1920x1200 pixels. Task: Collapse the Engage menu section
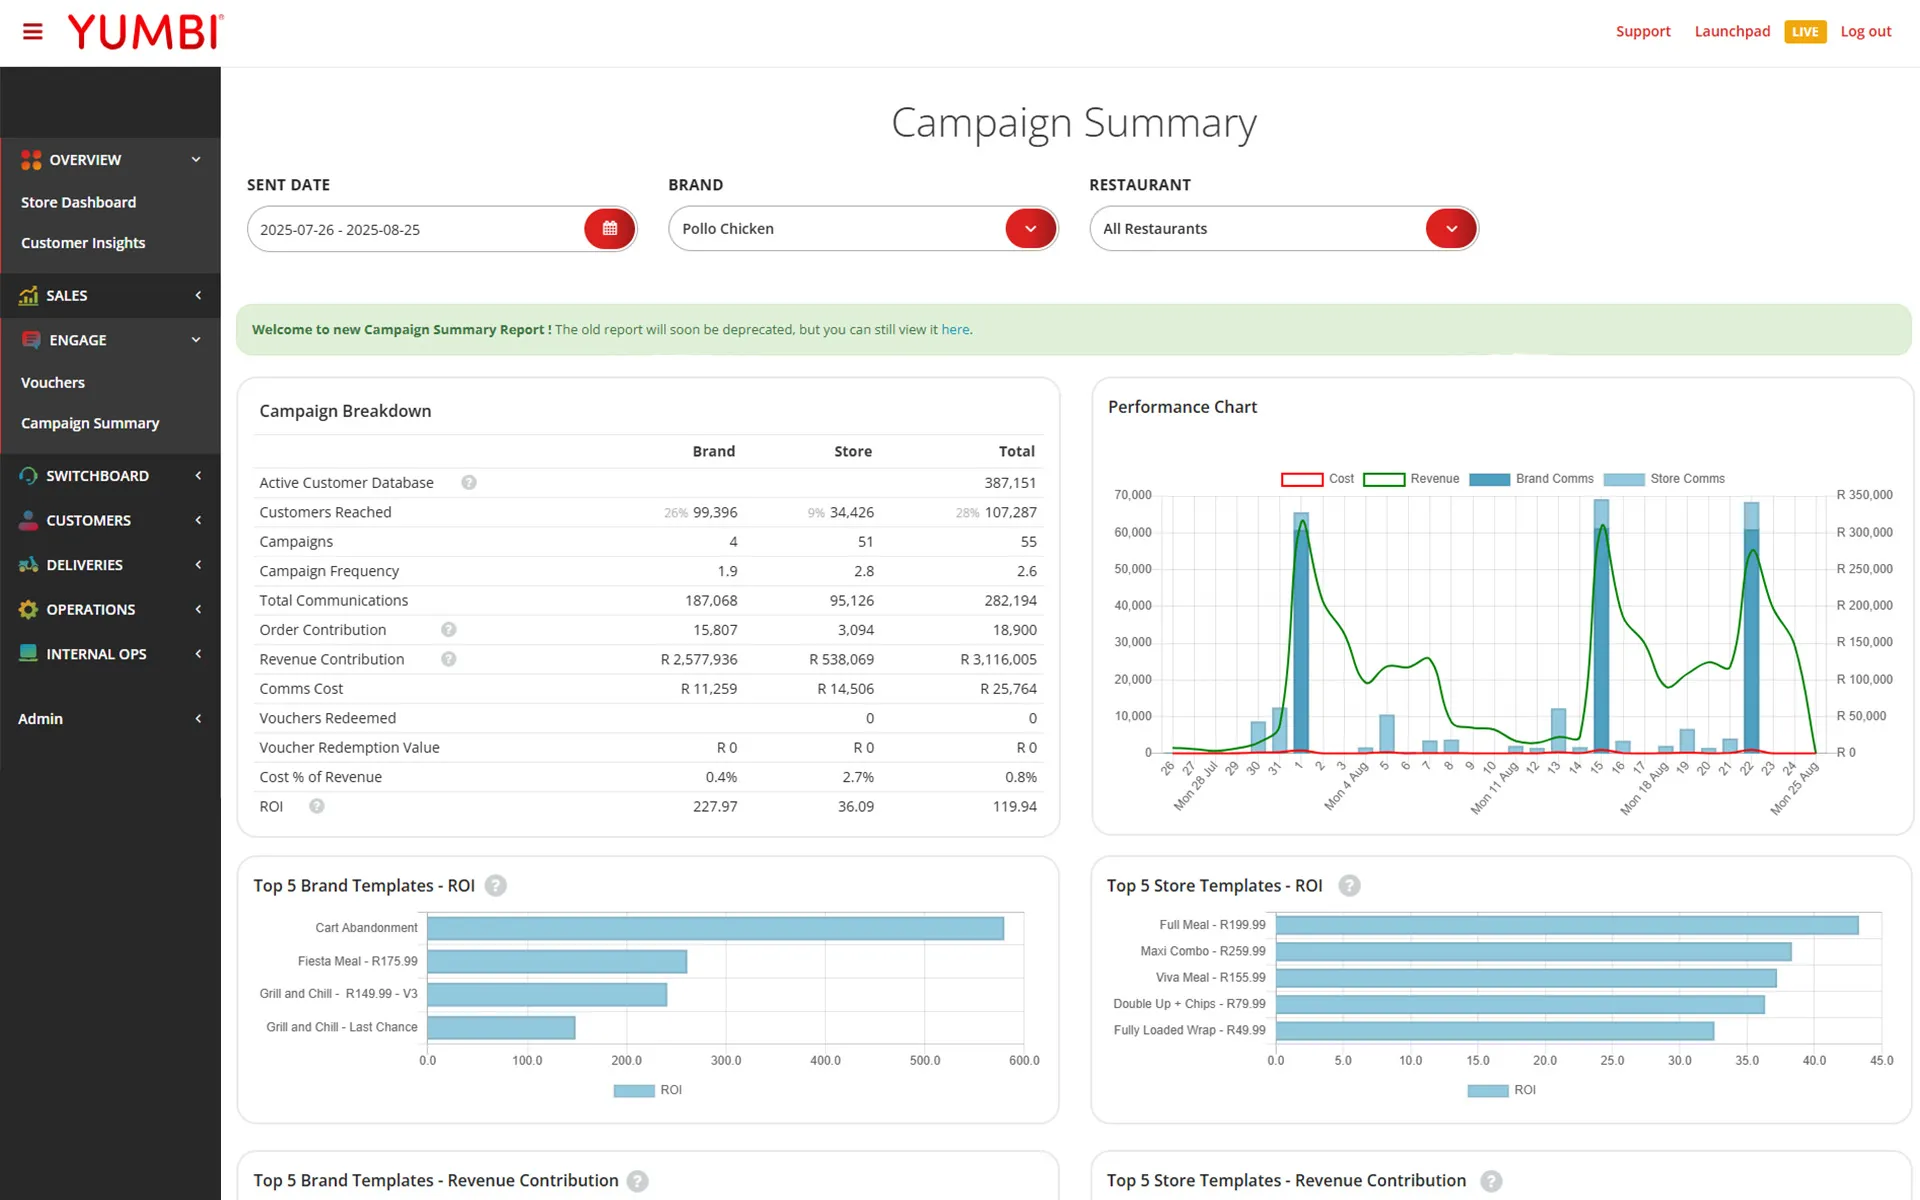(x=196, y=340)
